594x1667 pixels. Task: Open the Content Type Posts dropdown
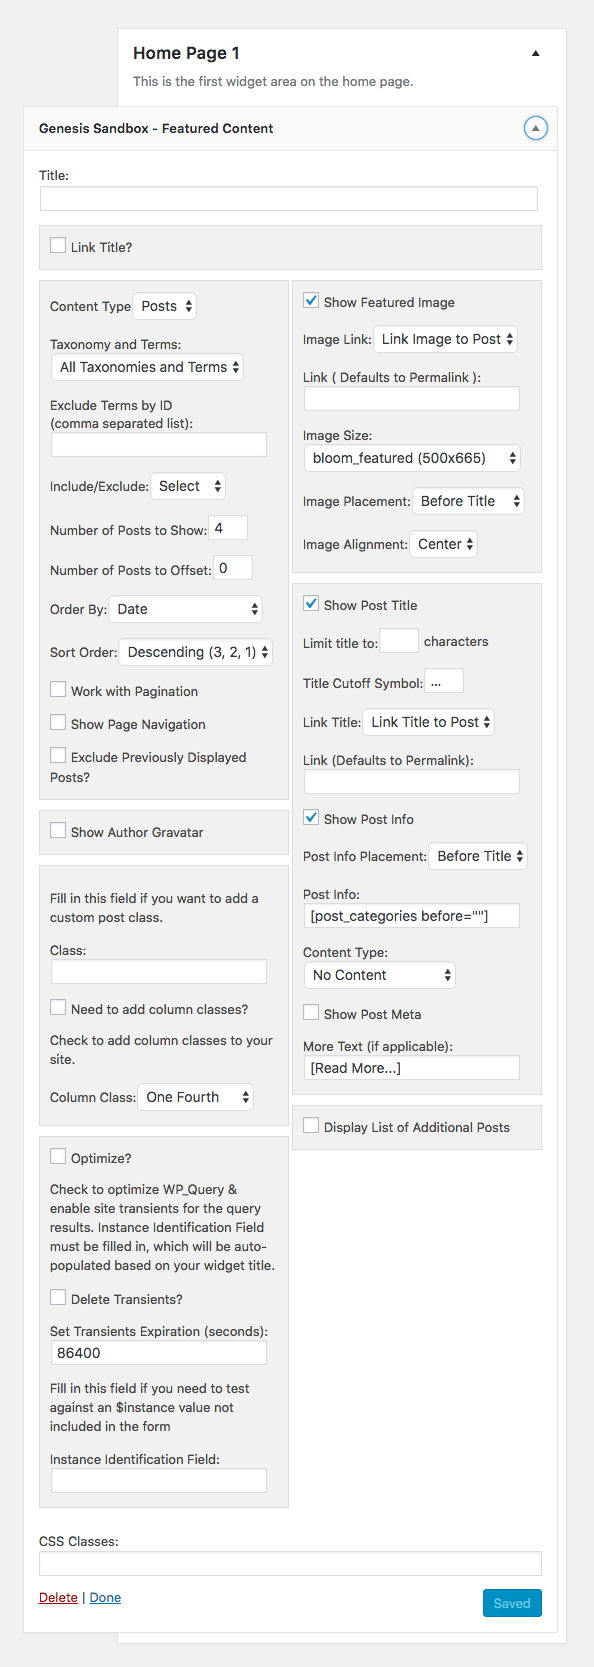pyautogui.click(x=165, y=306)
